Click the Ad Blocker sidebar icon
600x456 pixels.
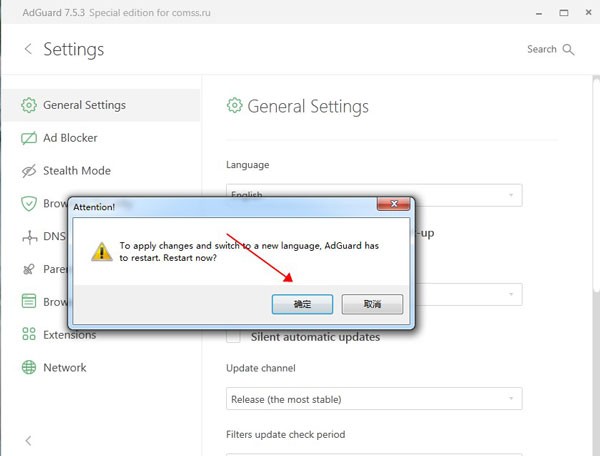pos(27,138)
